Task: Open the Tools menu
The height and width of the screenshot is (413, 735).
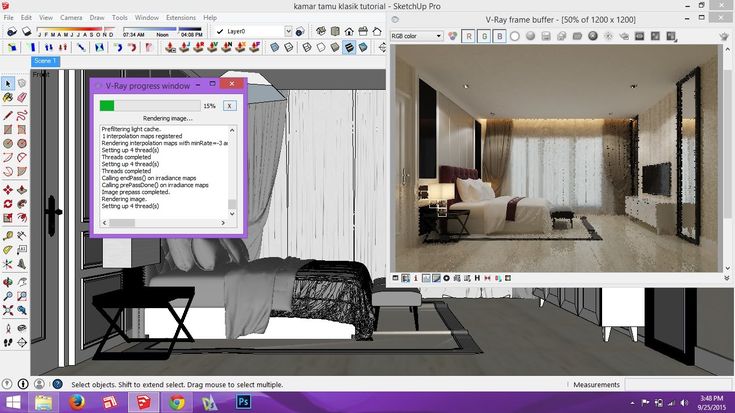Action: 120,17
